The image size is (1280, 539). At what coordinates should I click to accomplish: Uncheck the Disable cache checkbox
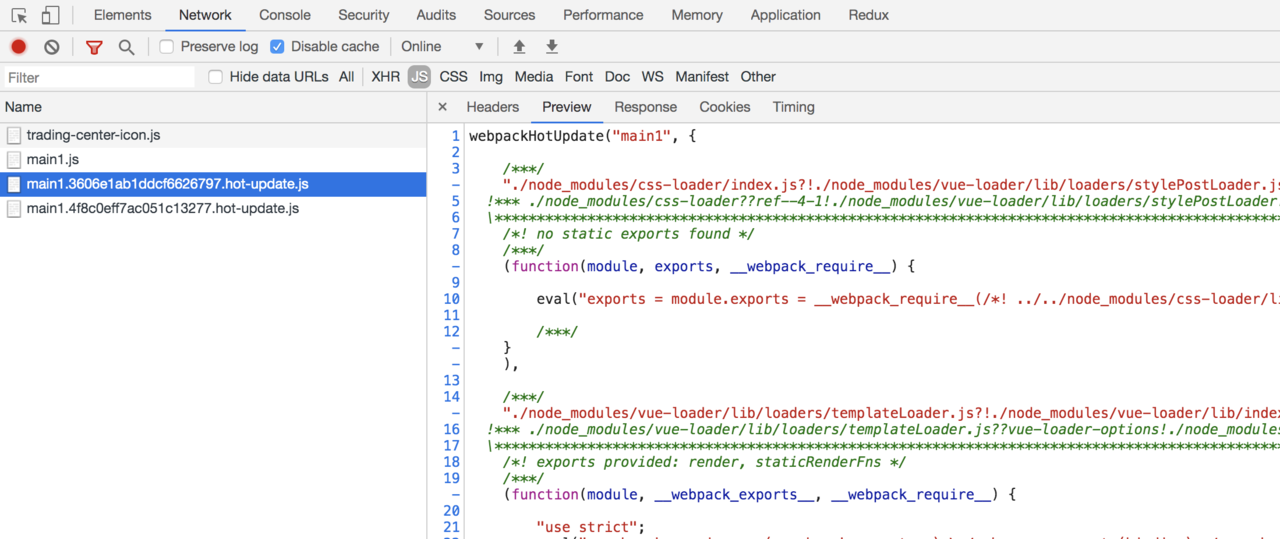[x=277, y=47]
